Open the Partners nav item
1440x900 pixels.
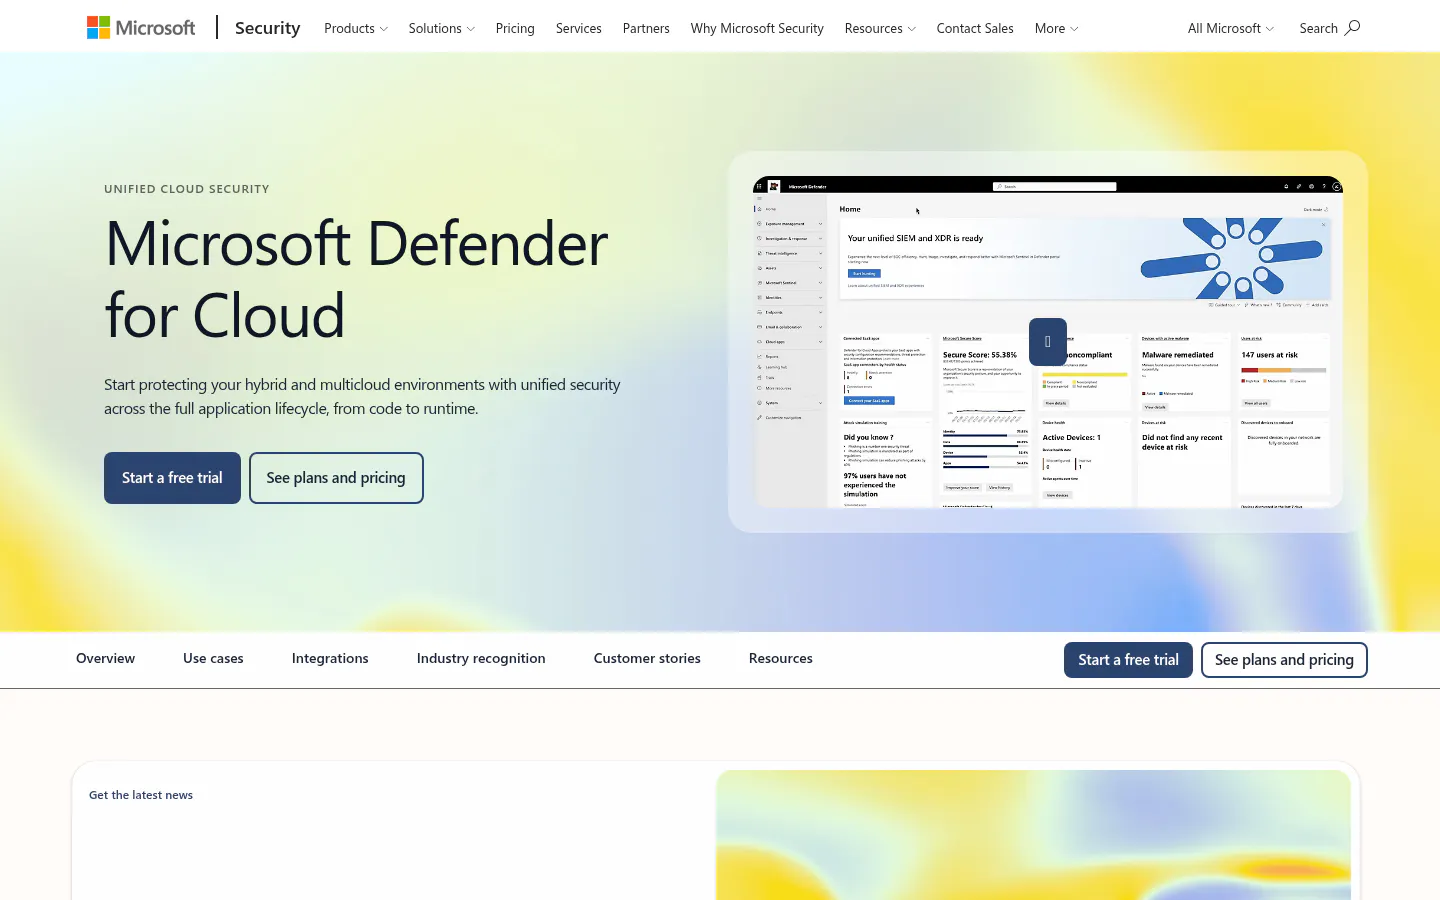point(646,28)
